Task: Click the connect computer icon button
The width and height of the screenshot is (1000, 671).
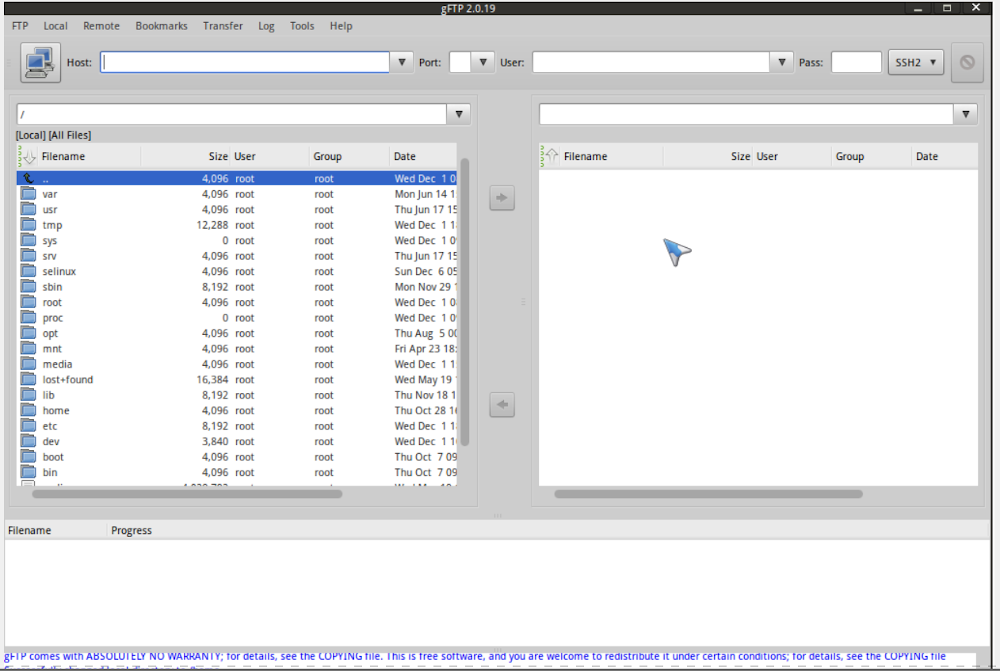Action: [x=40, y=63]
